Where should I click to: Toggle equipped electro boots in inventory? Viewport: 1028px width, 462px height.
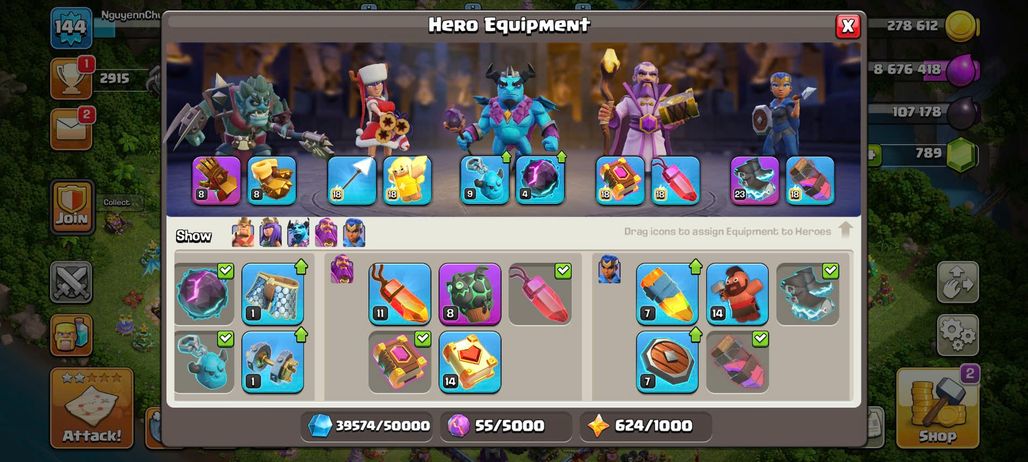point(807,294)
